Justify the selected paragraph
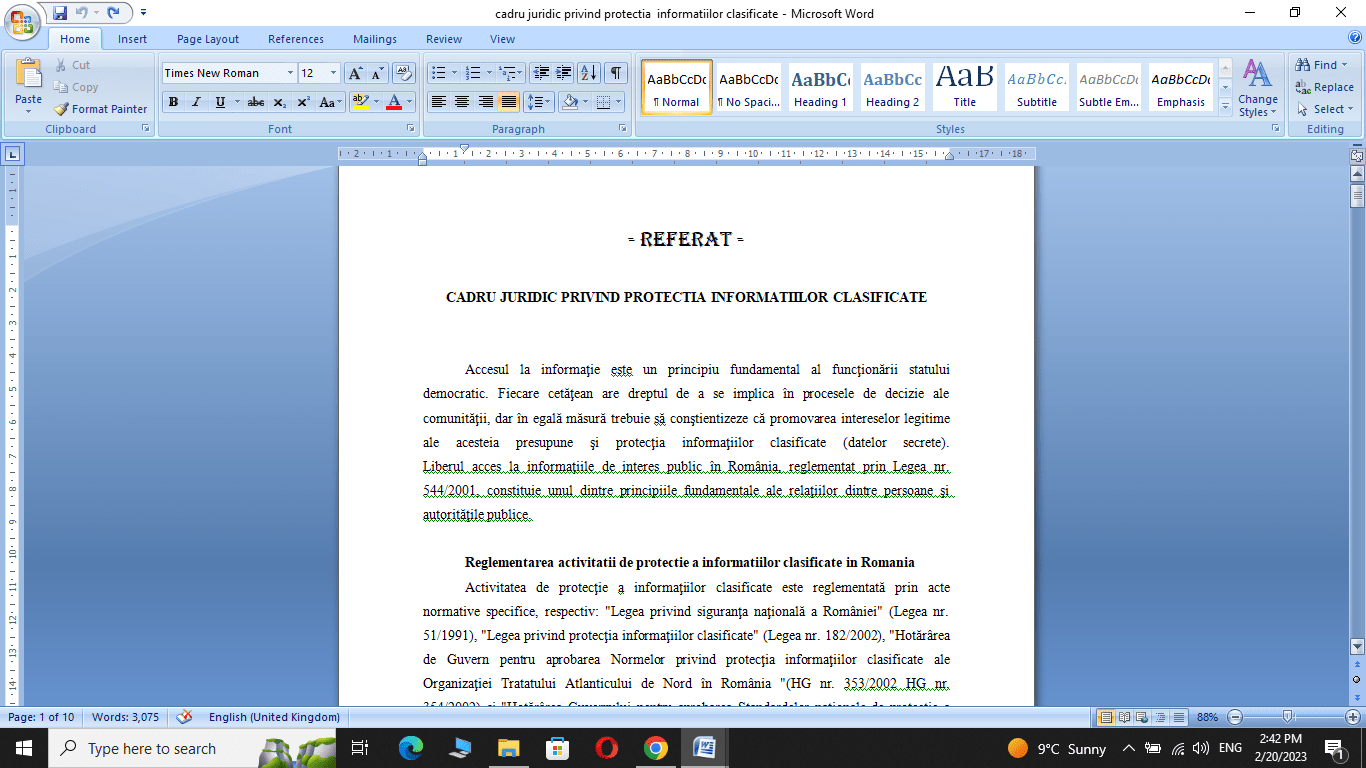Viewport: 1366px width, 768px height. (508, 102)
